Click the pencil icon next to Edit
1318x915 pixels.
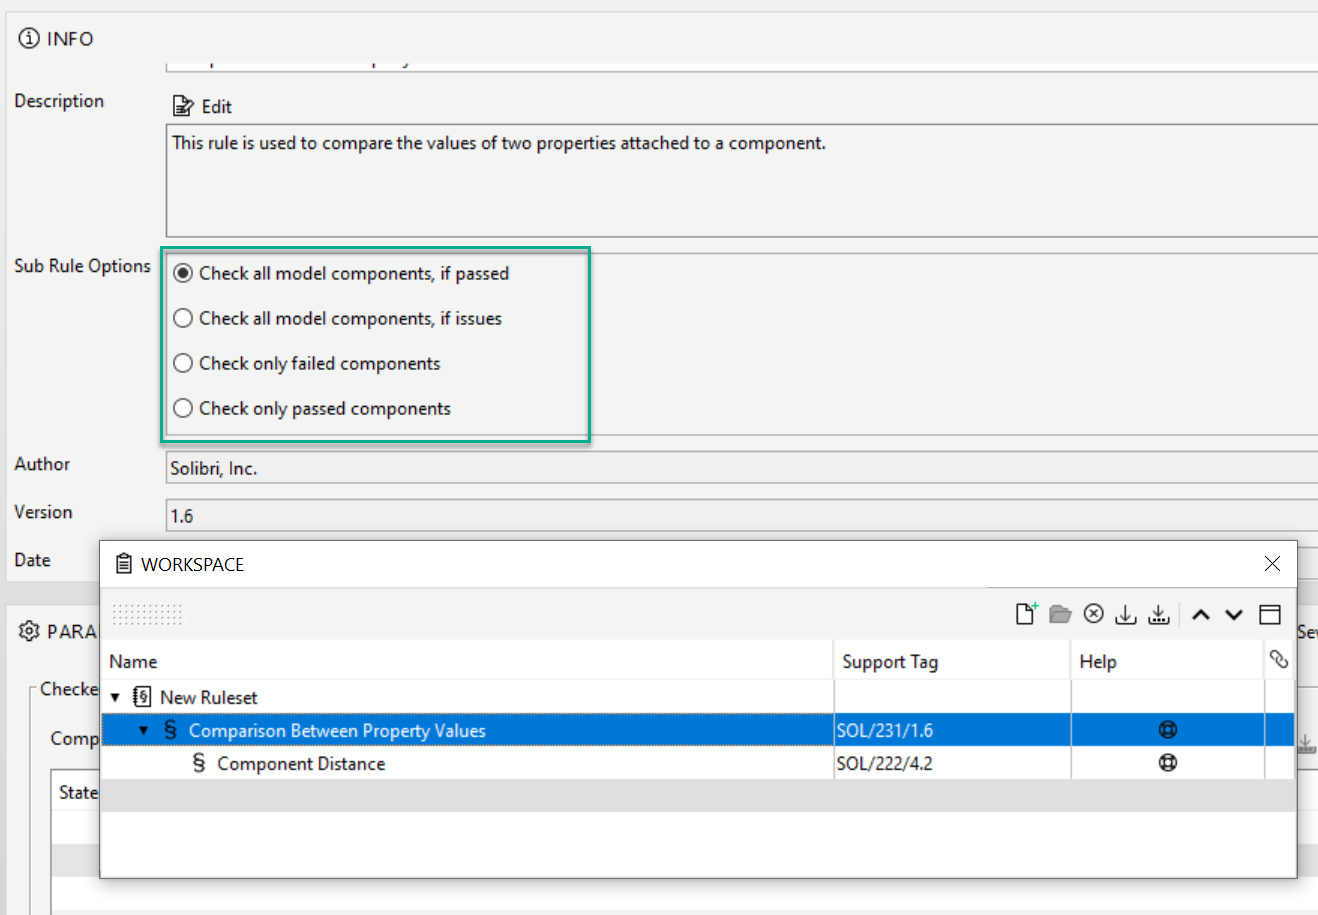(183, 106)
